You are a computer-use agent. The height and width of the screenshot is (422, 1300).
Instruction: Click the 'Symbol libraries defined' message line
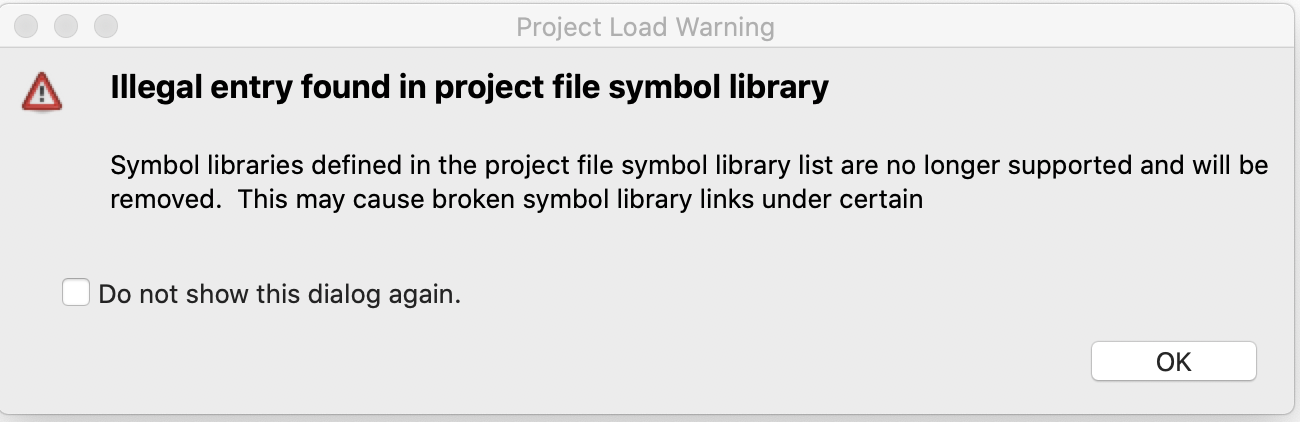(x=688, y=165)
